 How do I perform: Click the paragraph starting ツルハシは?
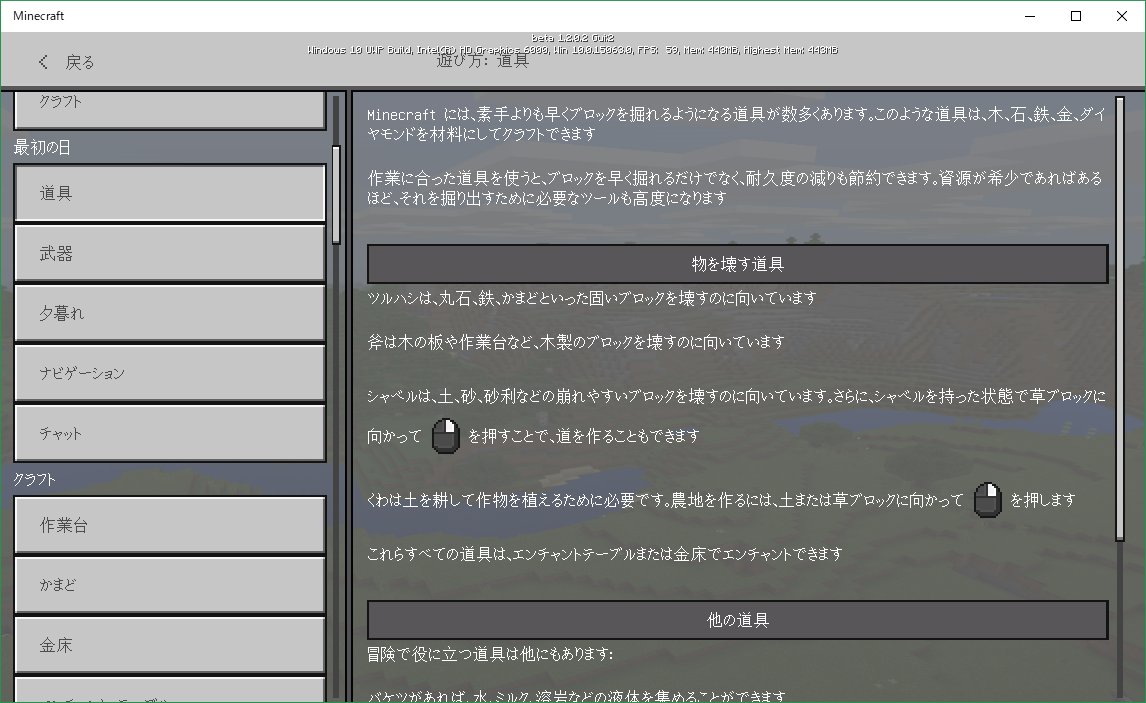(592, 298)
